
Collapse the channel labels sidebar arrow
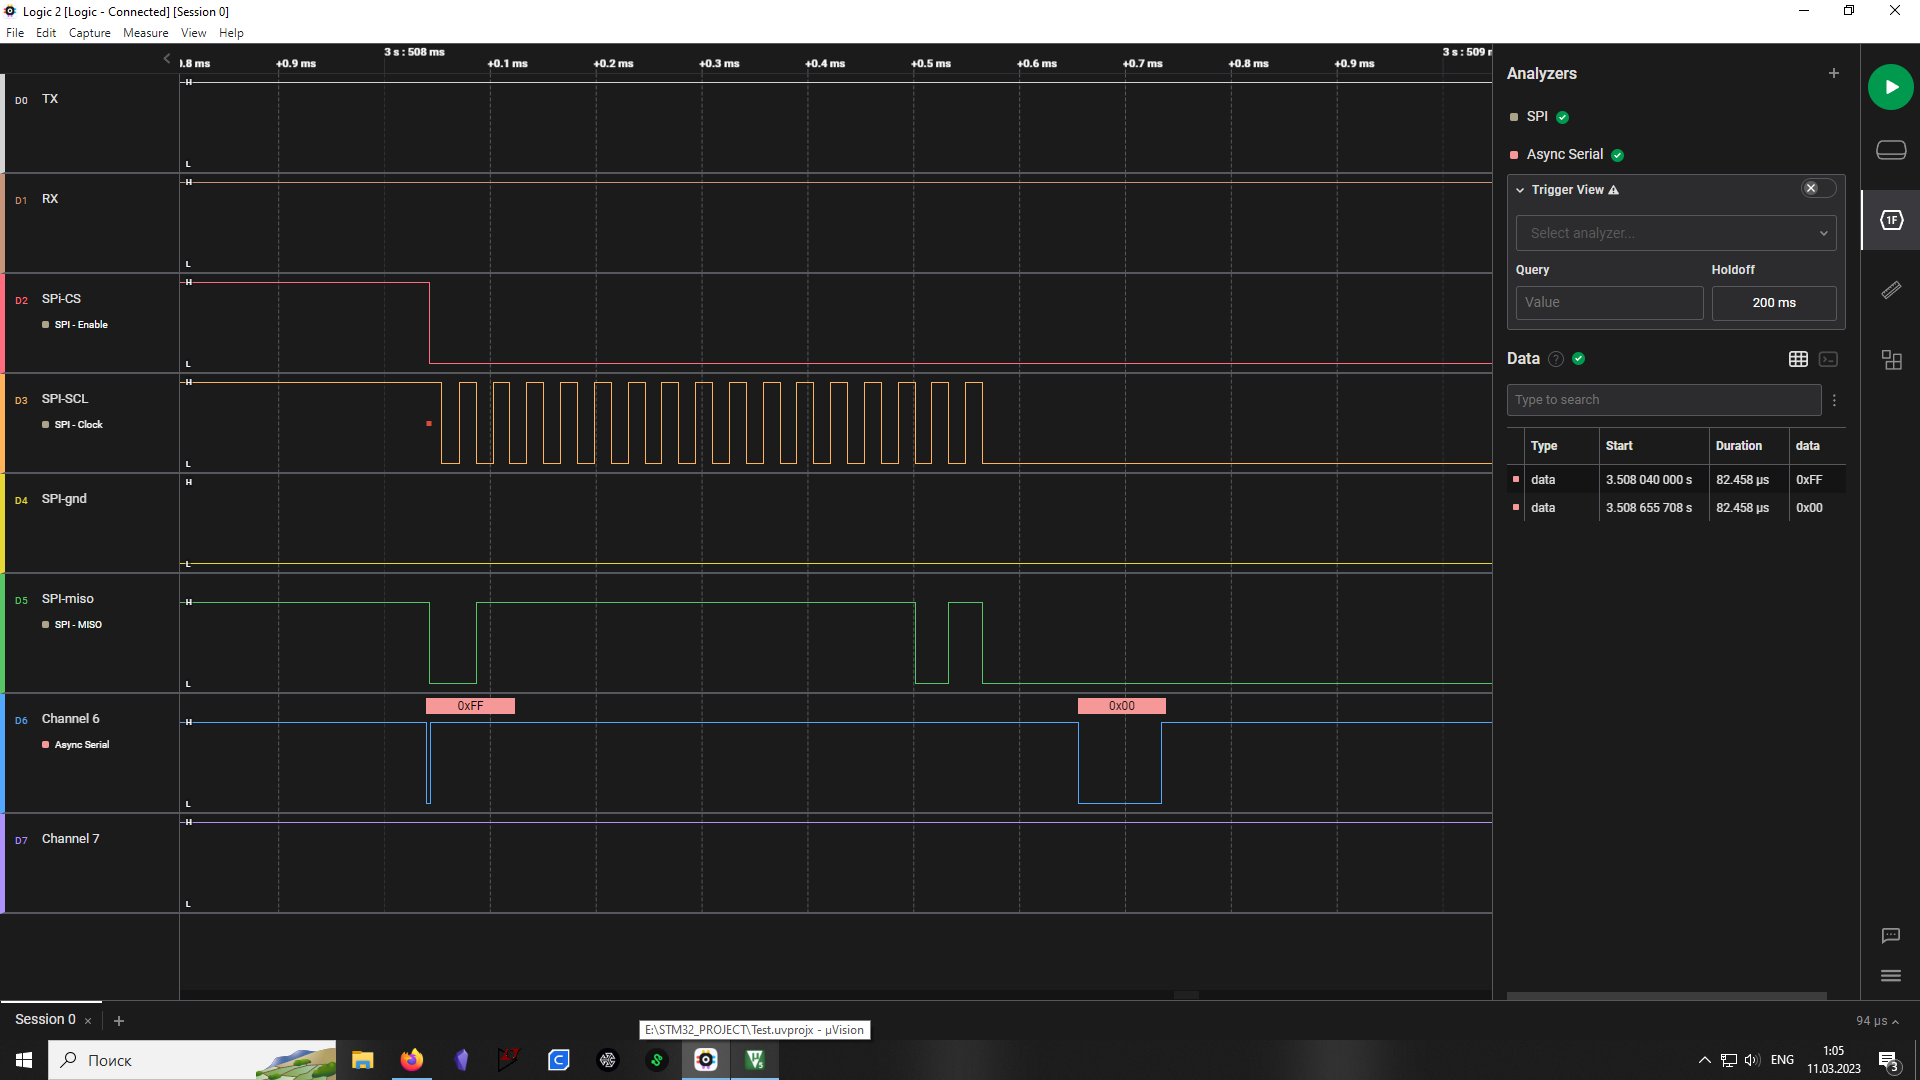point(167,59)
